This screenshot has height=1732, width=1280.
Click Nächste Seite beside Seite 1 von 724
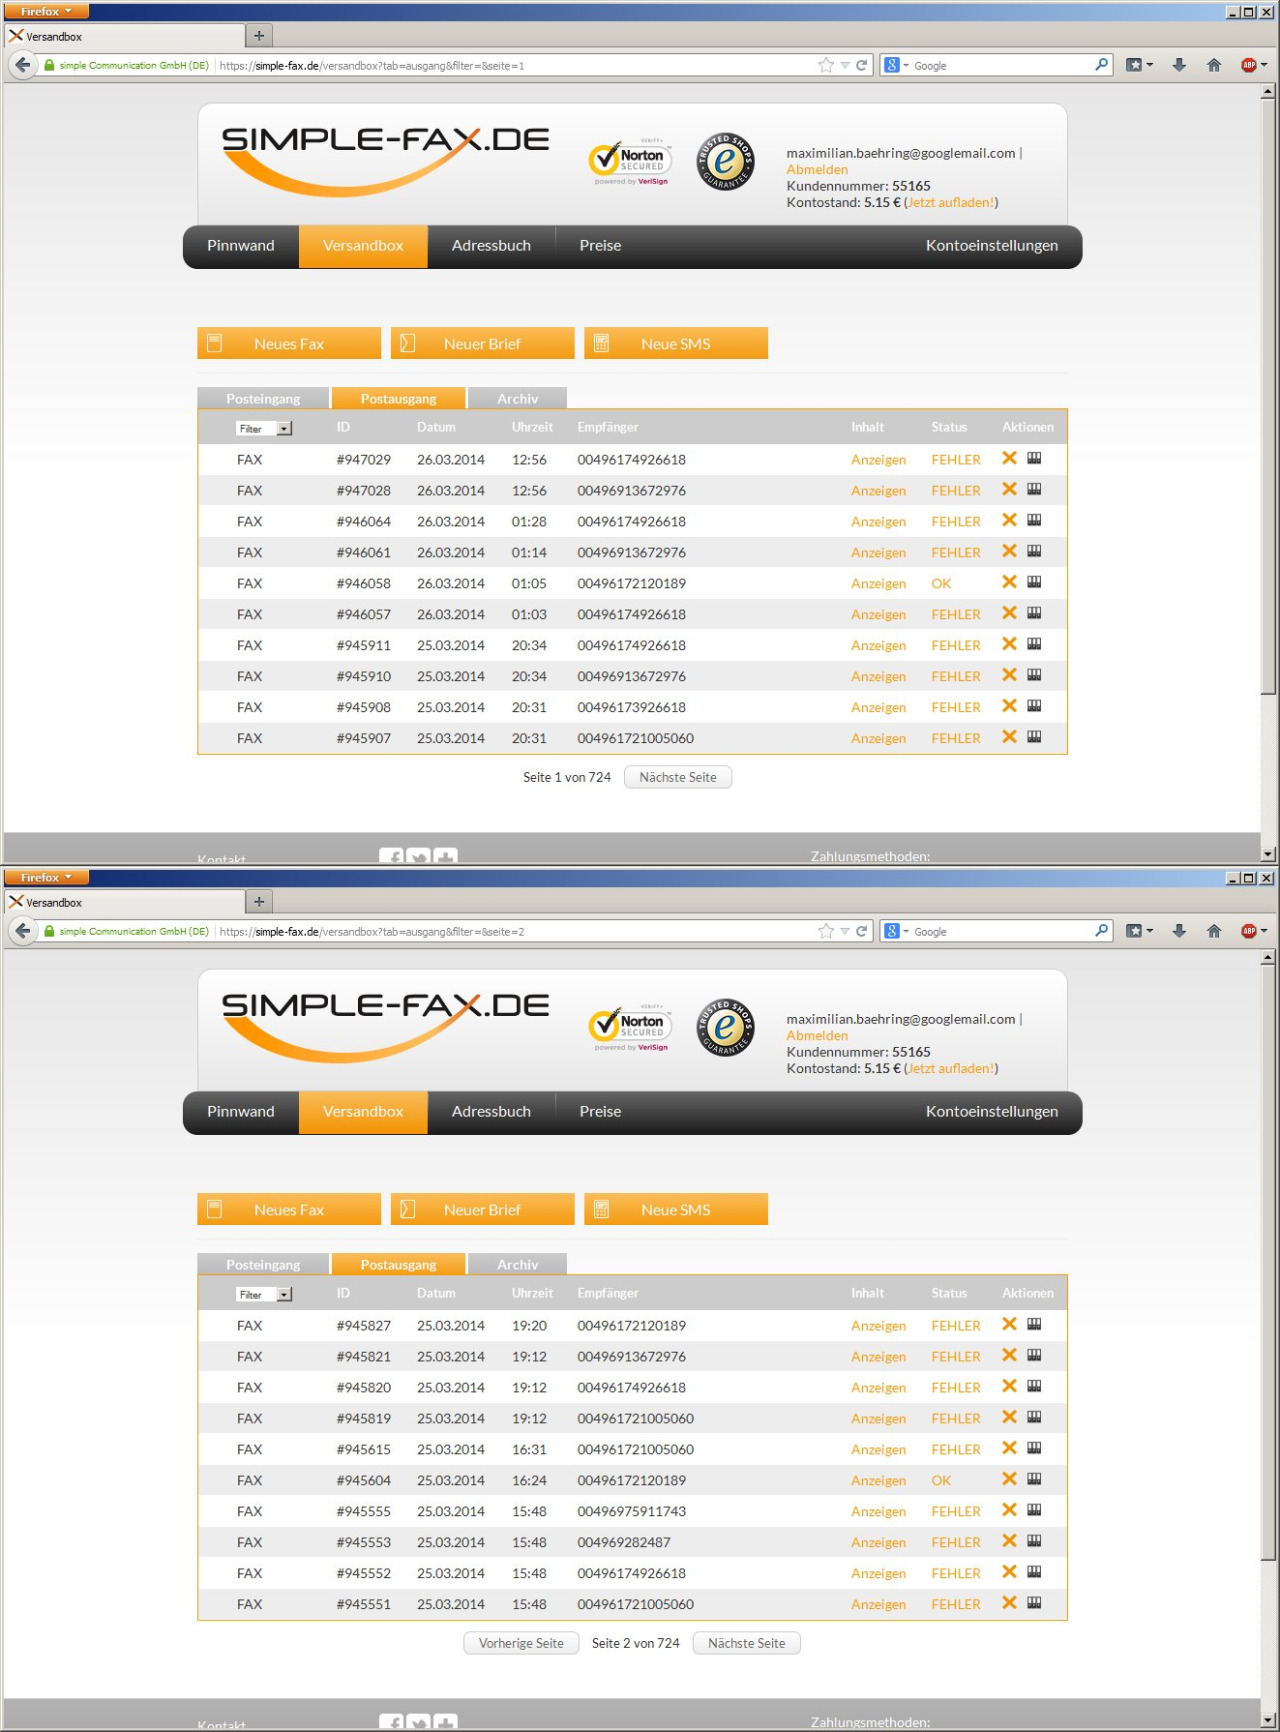677,777
